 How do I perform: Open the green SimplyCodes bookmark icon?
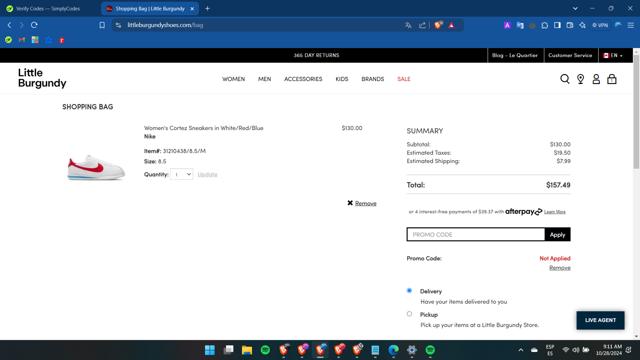point(9,40)
